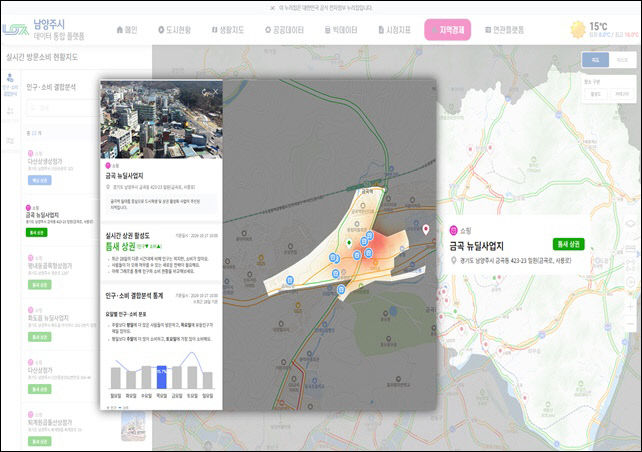The width and height of the screenshot is (642, 452).
Task: Open the 연관플랫폼 menu
Action: click(504, 30)
